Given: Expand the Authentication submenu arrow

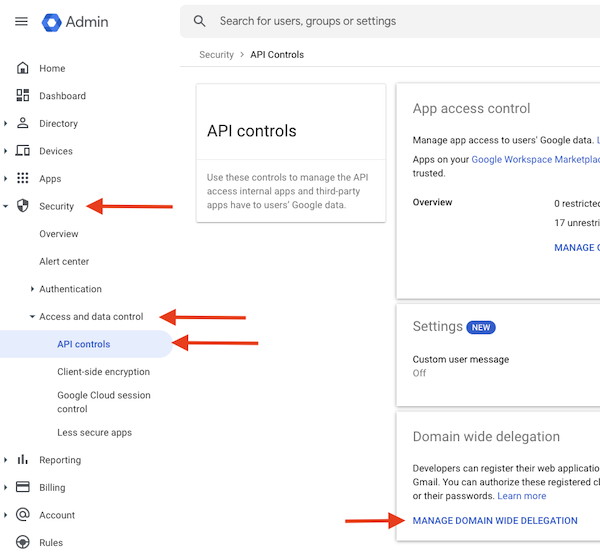Looking at the screenshot, I should click(32, 289).
